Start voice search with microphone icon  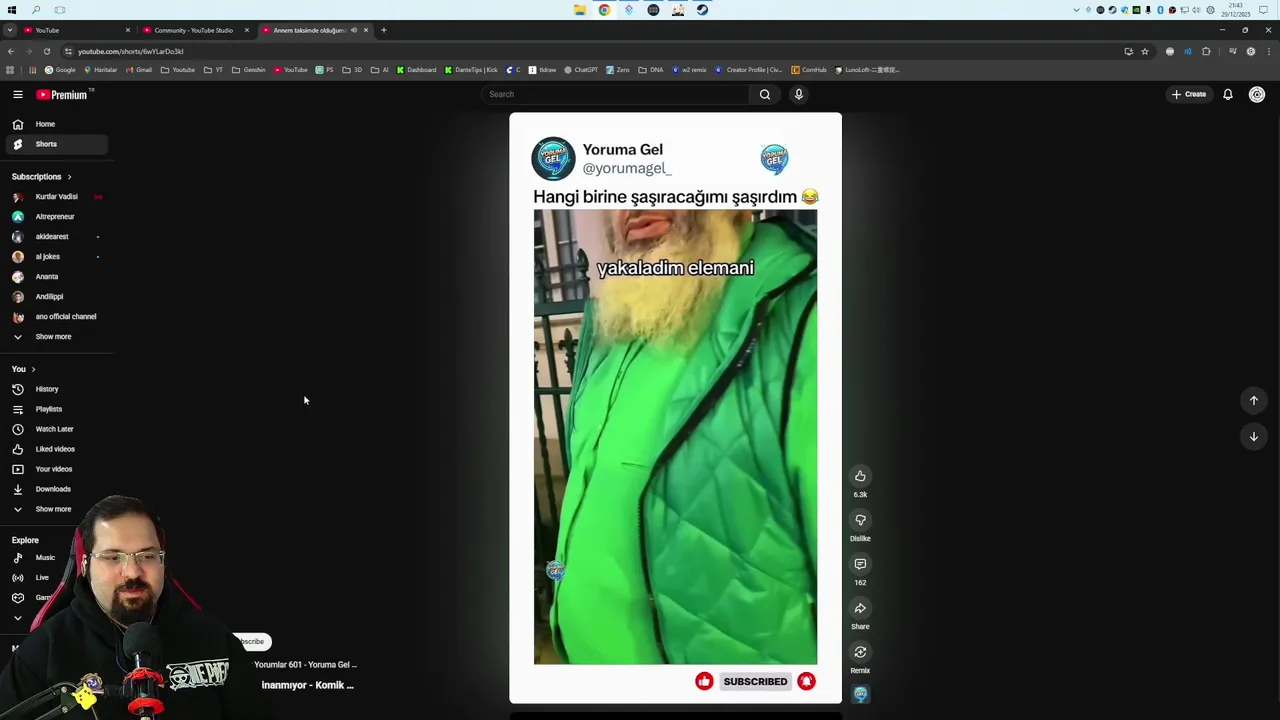pyautogui.click(x=799, y=94)
